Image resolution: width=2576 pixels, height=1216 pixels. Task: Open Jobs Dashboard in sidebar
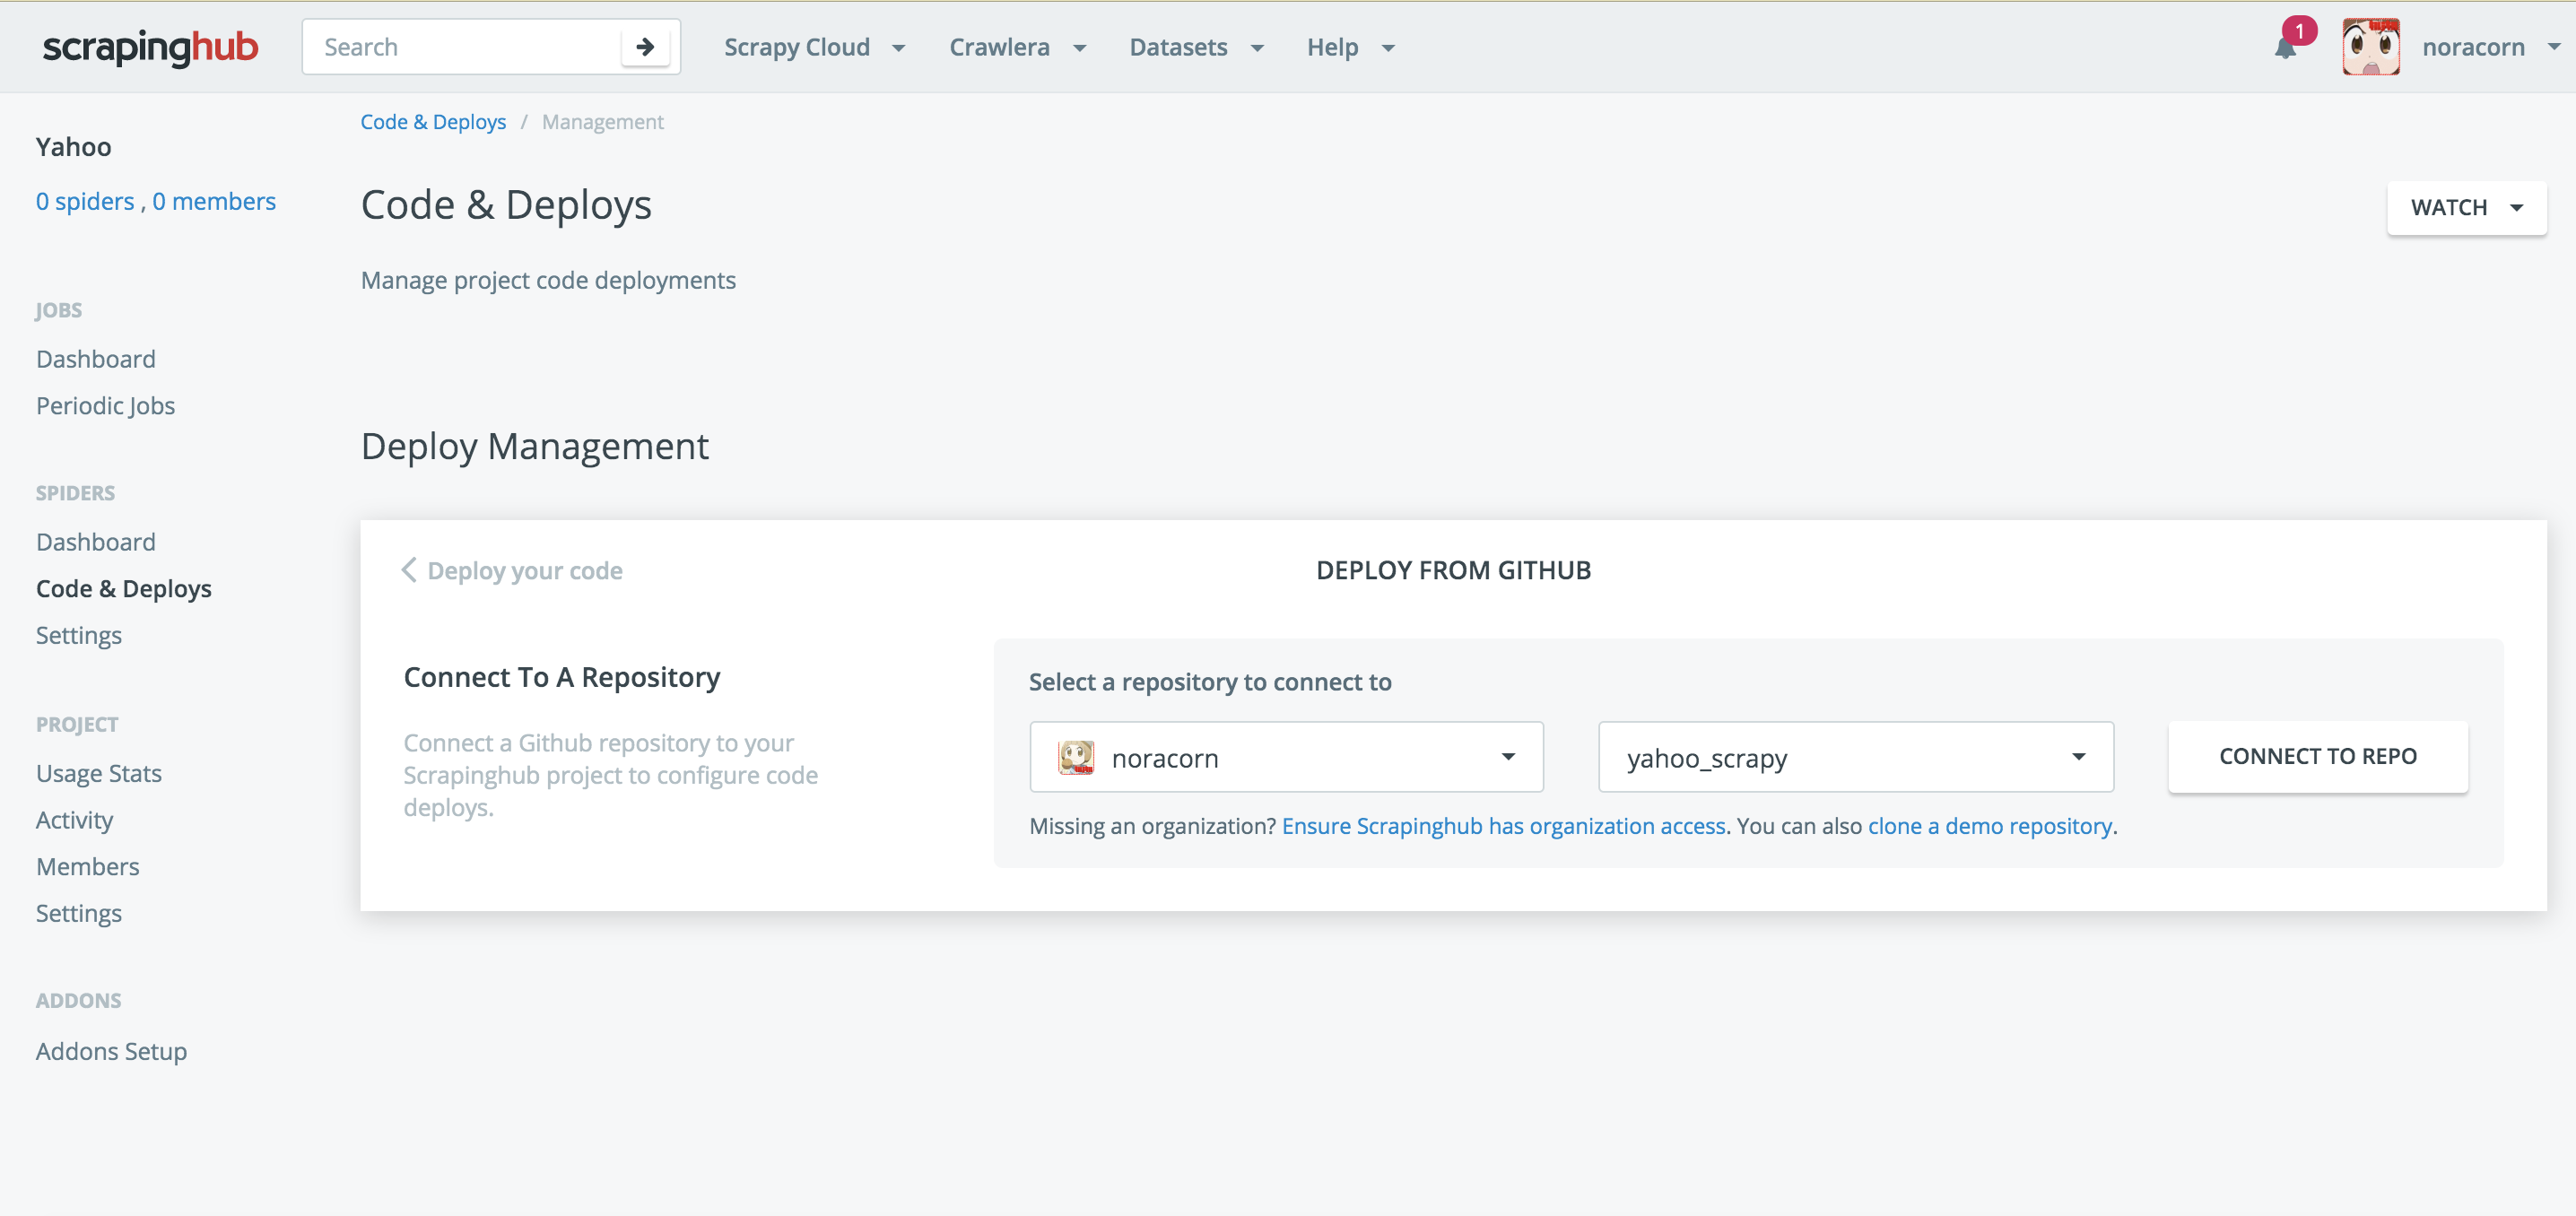click(x=96, y=359)
